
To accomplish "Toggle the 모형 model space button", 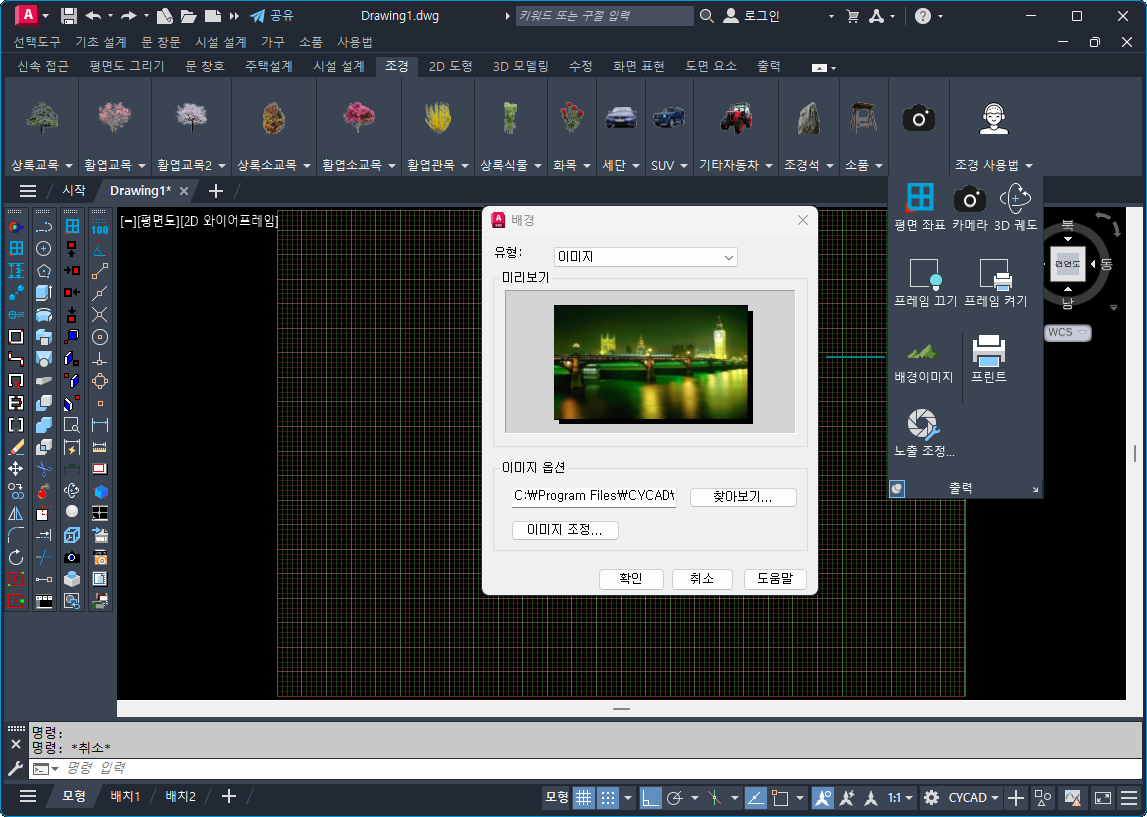I will 556,798.
